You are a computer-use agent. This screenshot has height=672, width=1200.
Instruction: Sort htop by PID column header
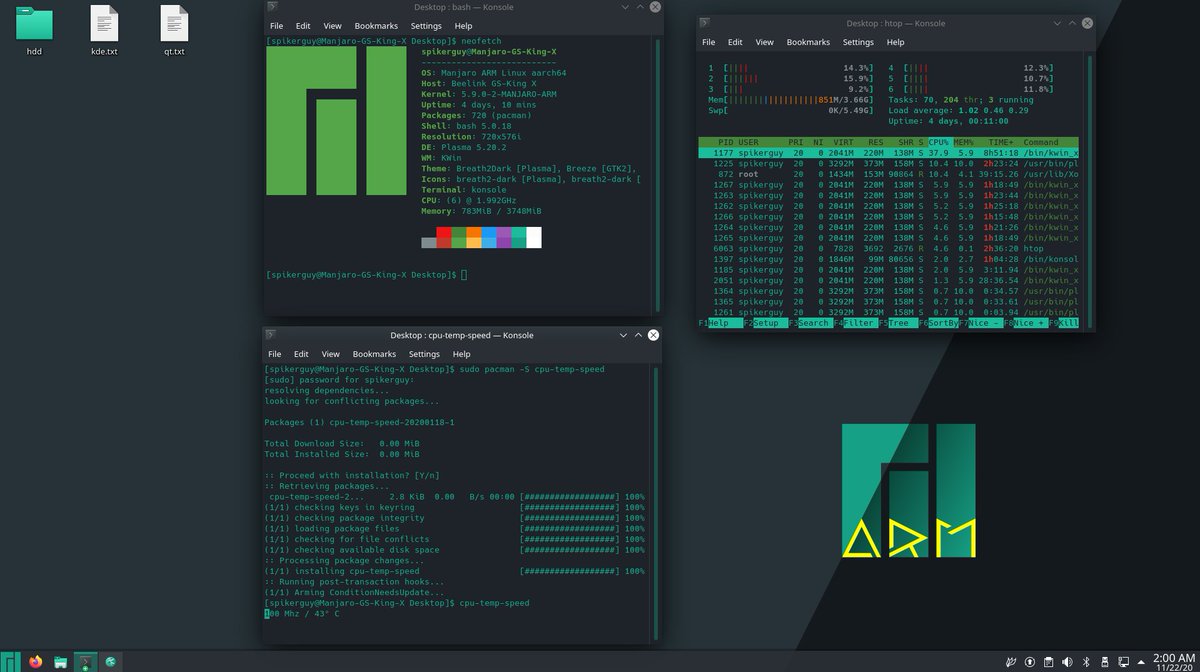pos(724,142)
